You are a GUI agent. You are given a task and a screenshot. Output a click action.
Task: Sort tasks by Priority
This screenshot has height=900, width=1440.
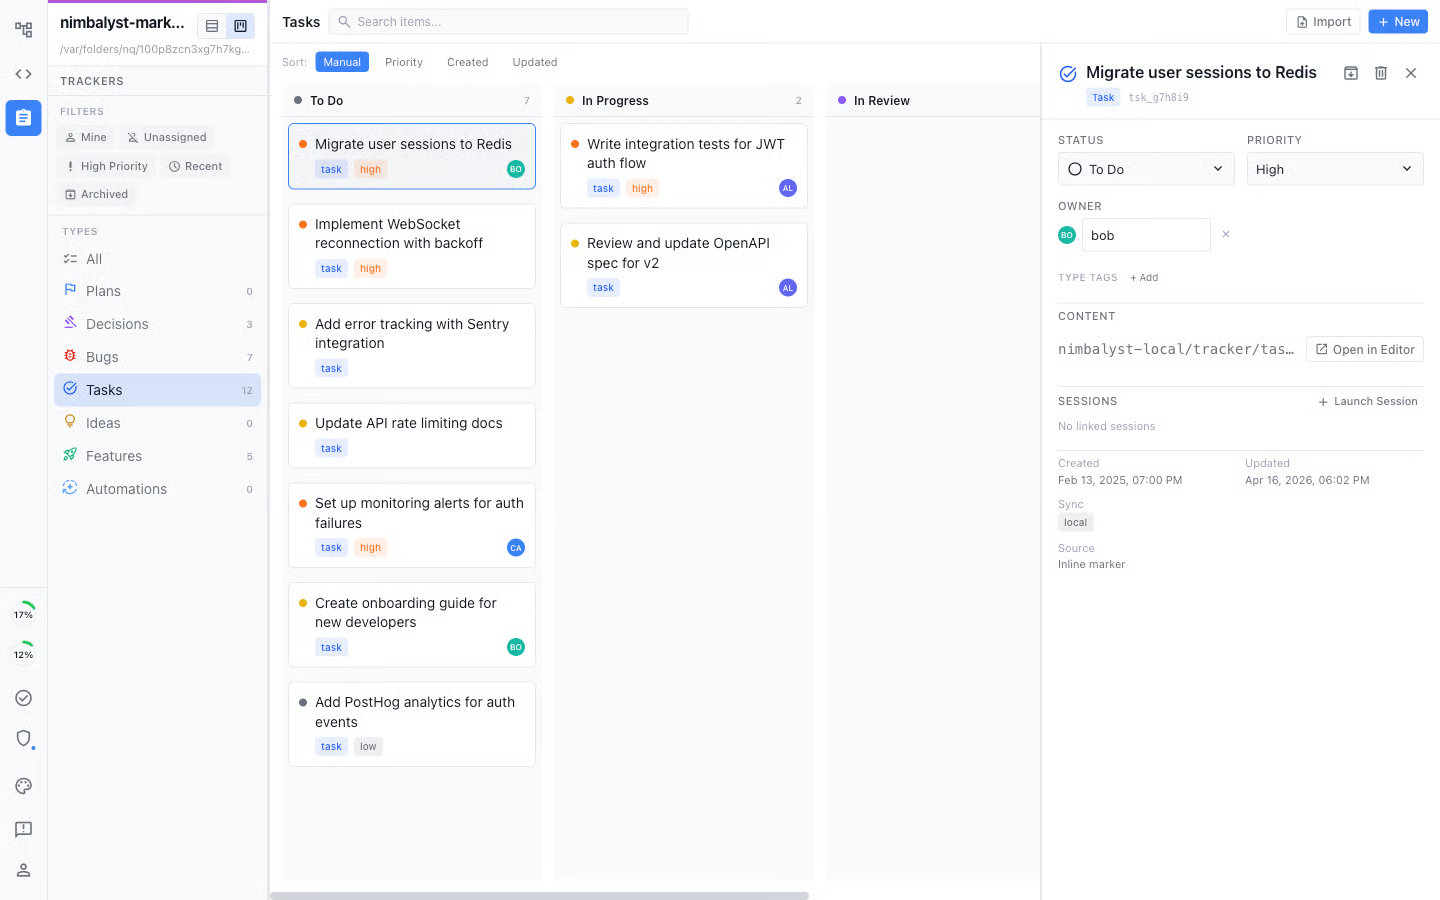point(404,62)
